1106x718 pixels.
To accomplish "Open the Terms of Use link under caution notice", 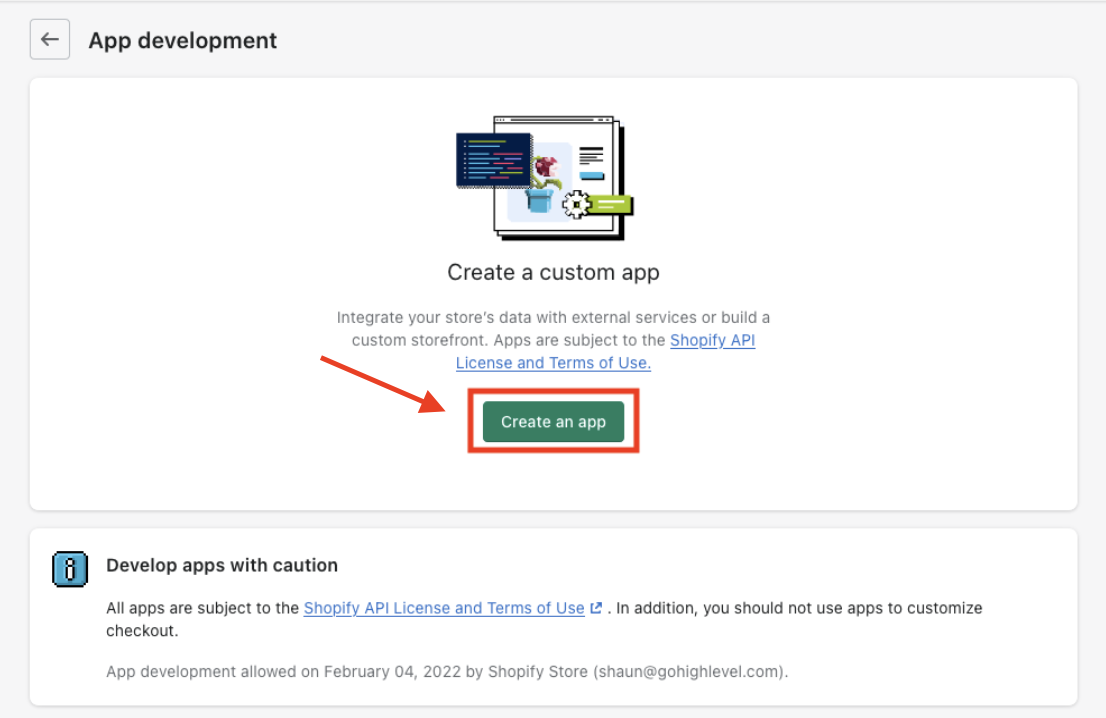I will coord(444,608).
